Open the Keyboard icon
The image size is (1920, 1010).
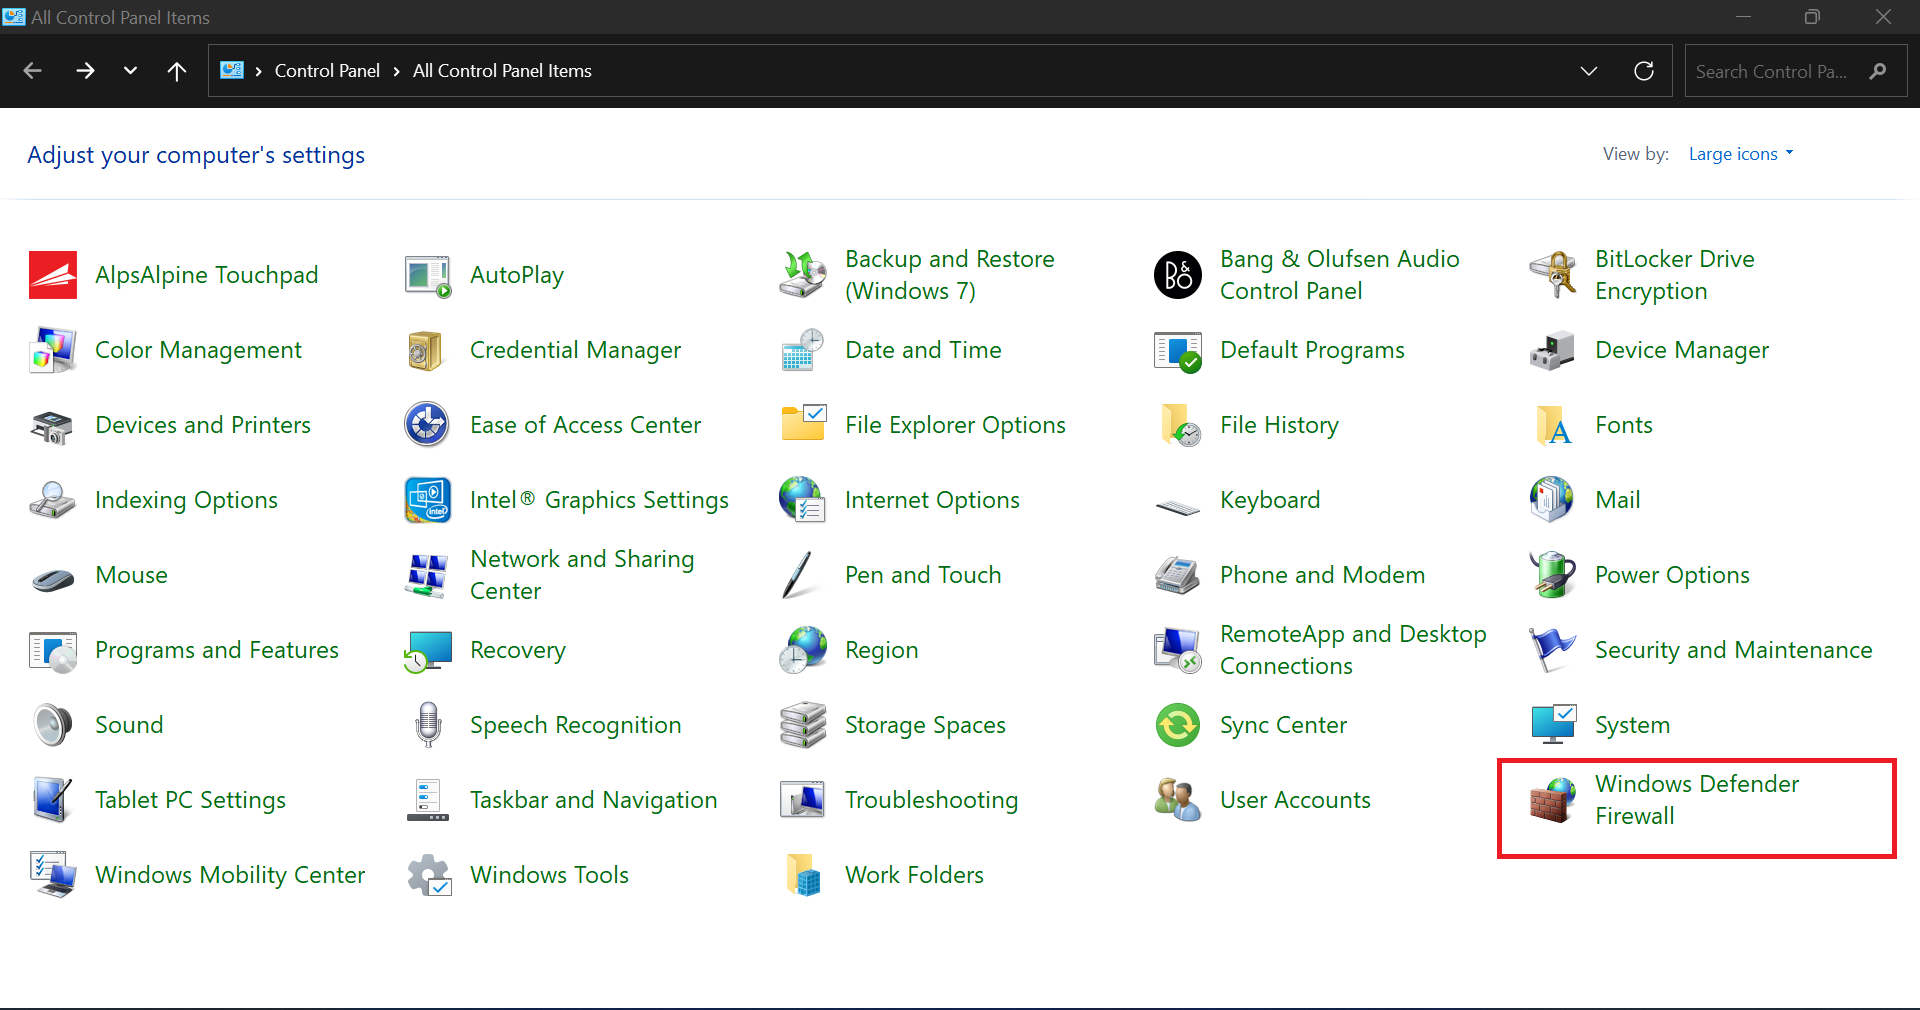tap(1178, 507)
